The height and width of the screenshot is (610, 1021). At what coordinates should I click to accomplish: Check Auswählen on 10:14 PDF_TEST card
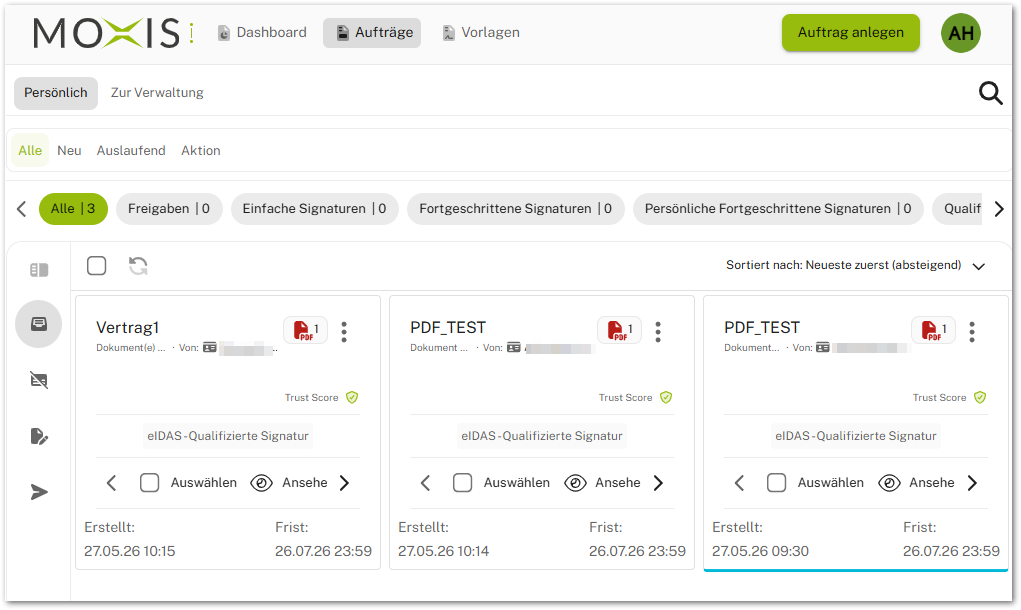[463, 482]
